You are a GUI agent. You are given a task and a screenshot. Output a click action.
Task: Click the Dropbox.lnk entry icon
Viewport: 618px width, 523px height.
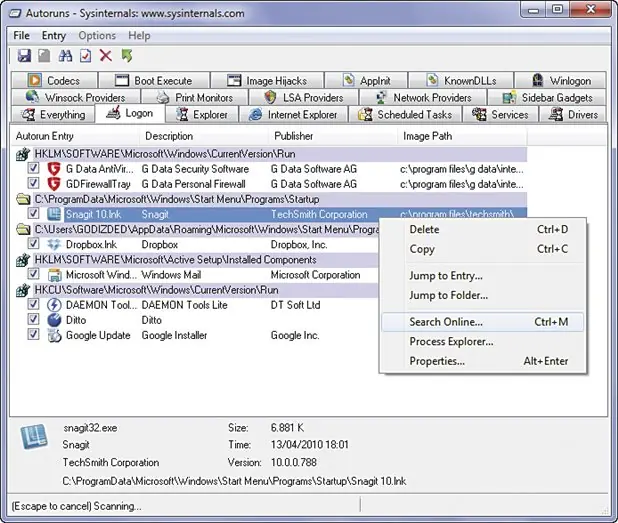point(54,245)
